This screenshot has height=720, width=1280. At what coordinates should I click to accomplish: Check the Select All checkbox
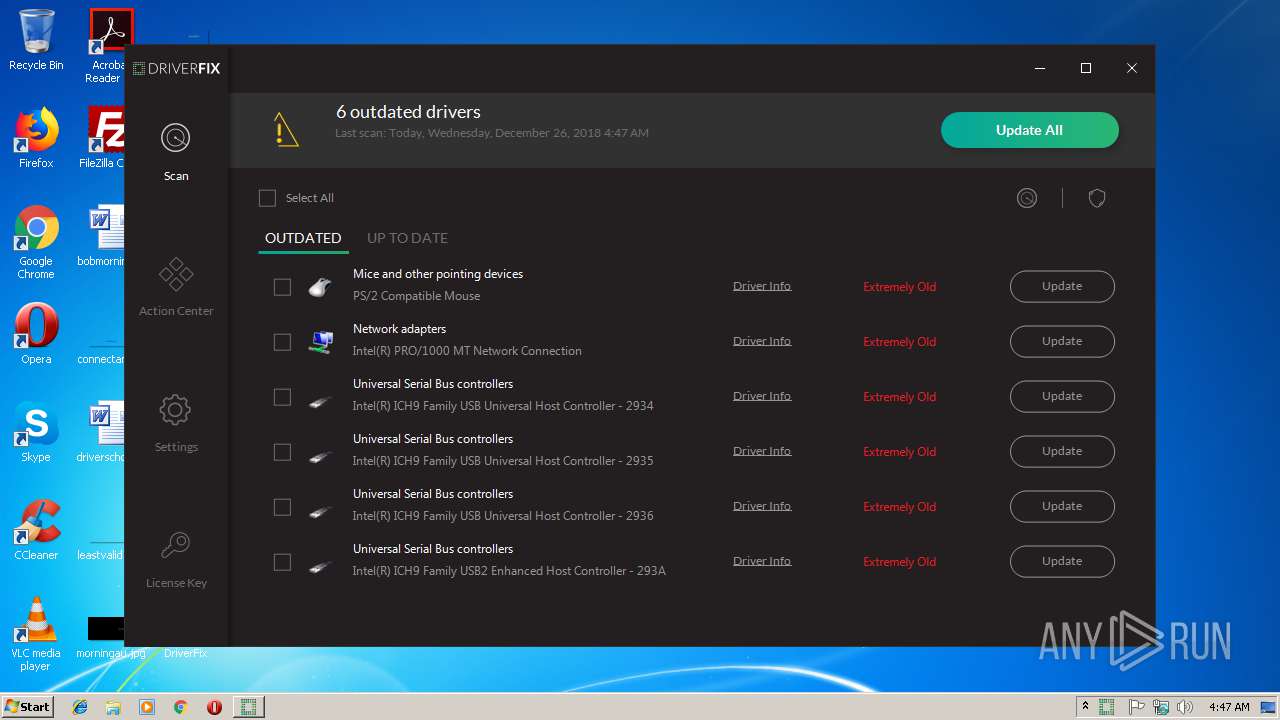coord(267,198)
